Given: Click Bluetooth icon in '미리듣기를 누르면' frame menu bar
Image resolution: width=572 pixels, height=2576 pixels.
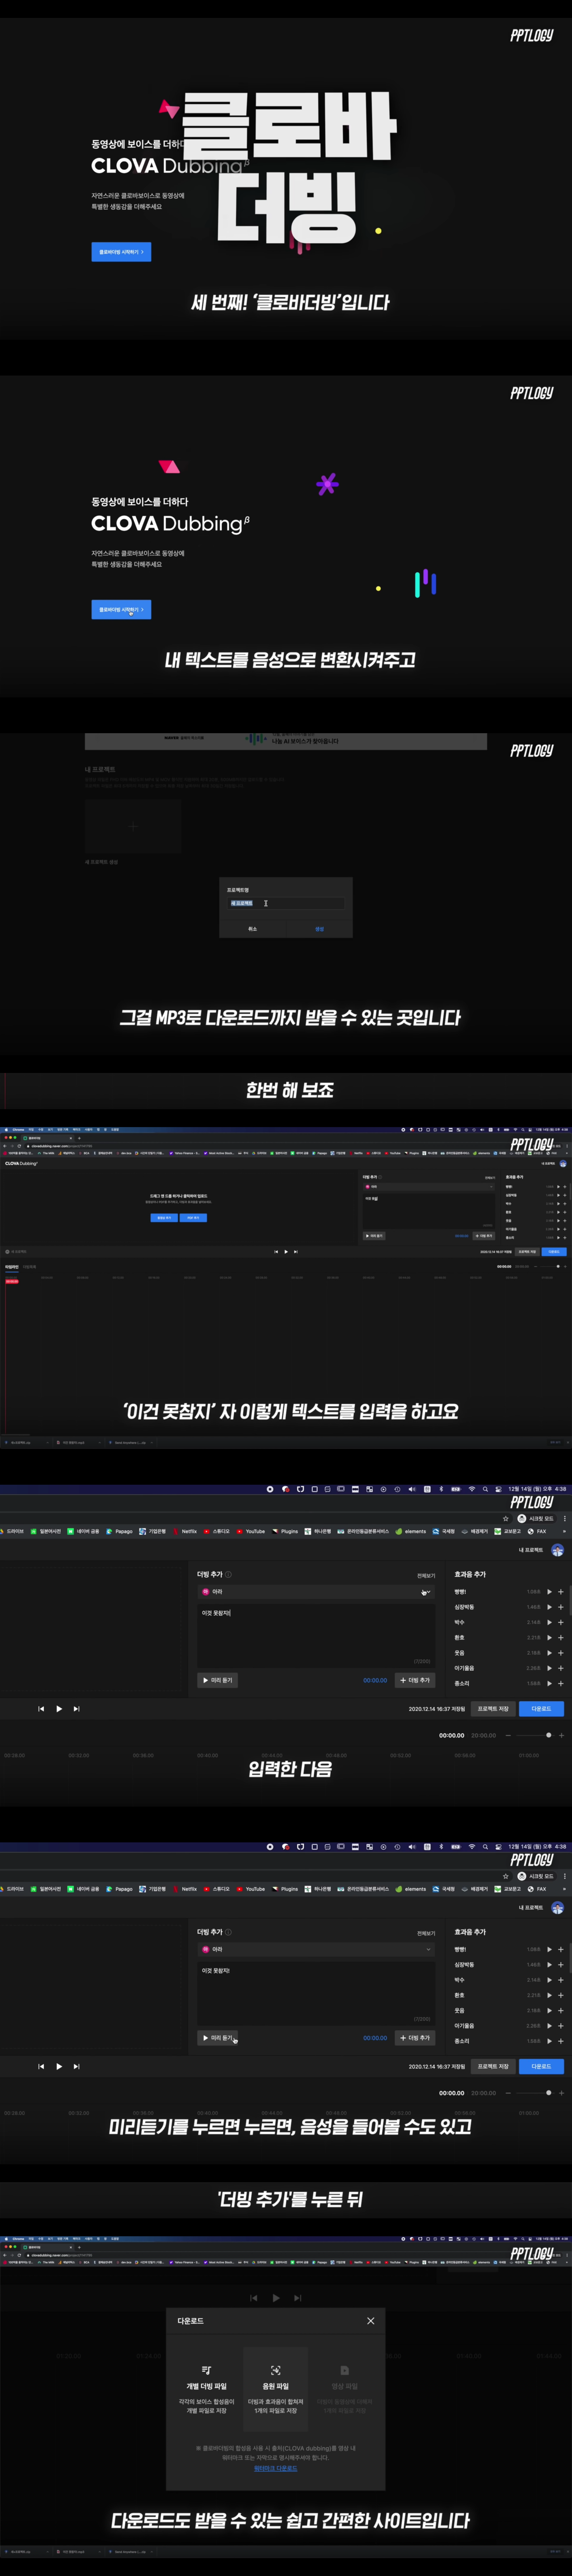Looking at the screenshot, I should [441, 1847].
